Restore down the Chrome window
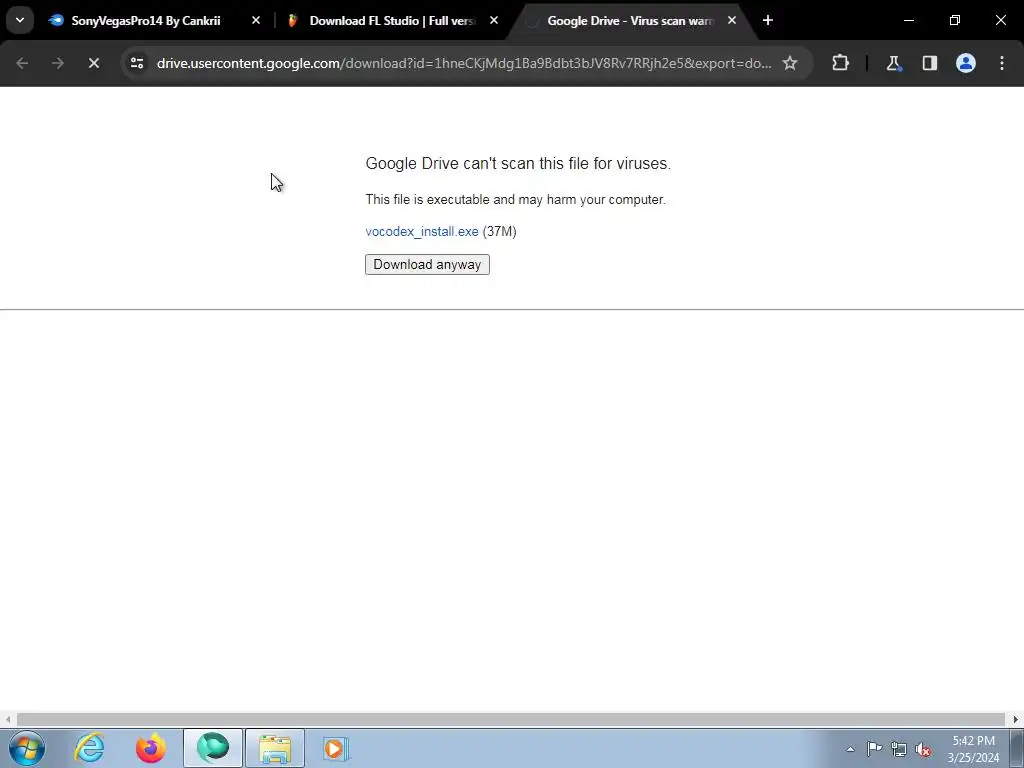Image resolution: width=1024 pixels, height=768 pixels. [955, 21]
